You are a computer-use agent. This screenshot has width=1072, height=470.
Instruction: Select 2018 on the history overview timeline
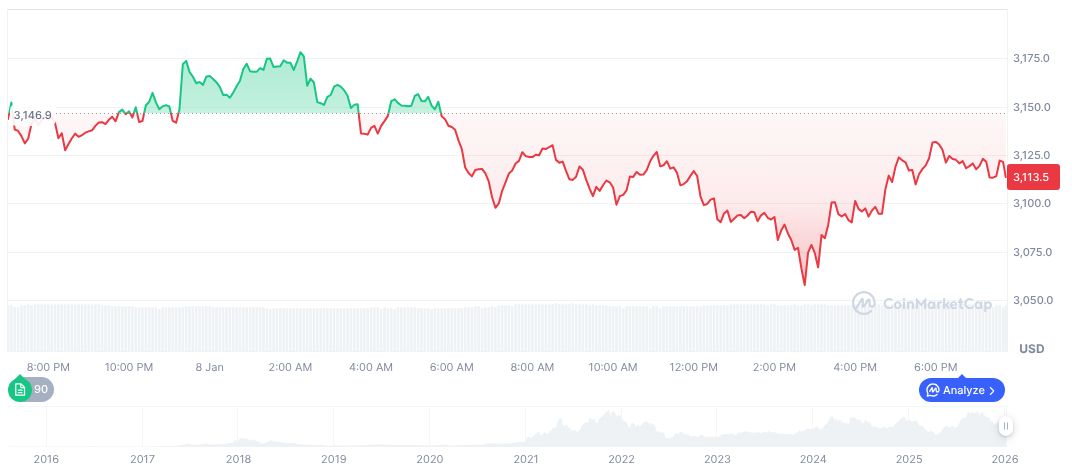[x=238, y=459]
